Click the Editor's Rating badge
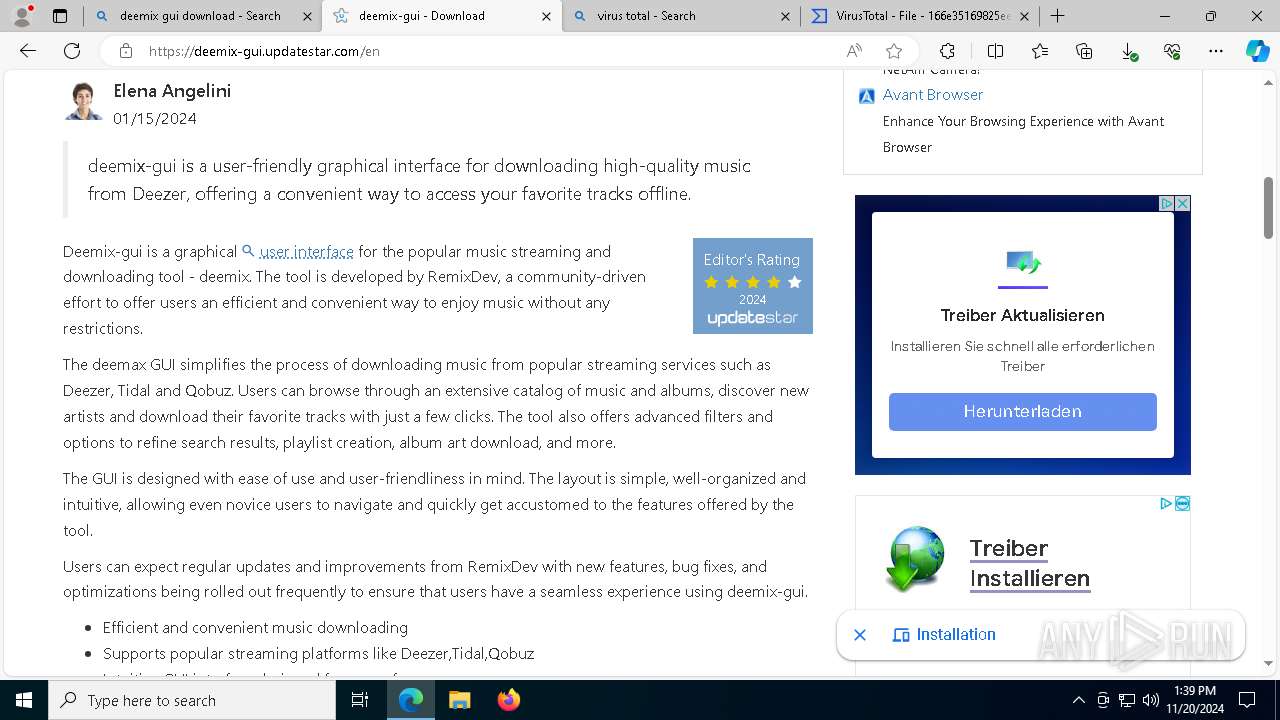Viewport: 1280px width, 720px height. 753,286
